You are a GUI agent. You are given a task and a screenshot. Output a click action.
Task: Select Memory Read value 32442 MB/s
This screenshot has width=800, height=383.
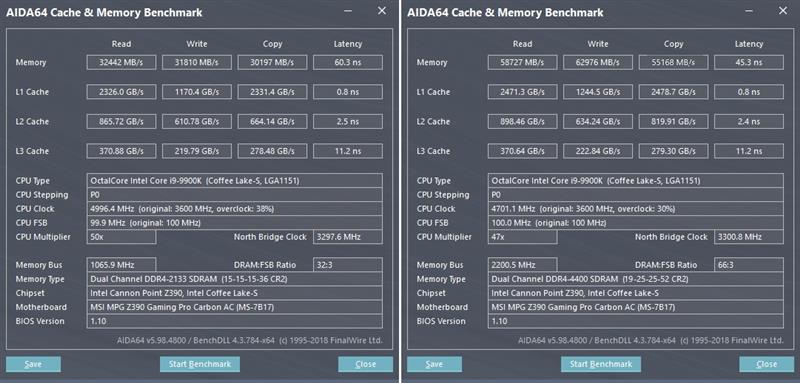tap(121, 62)
